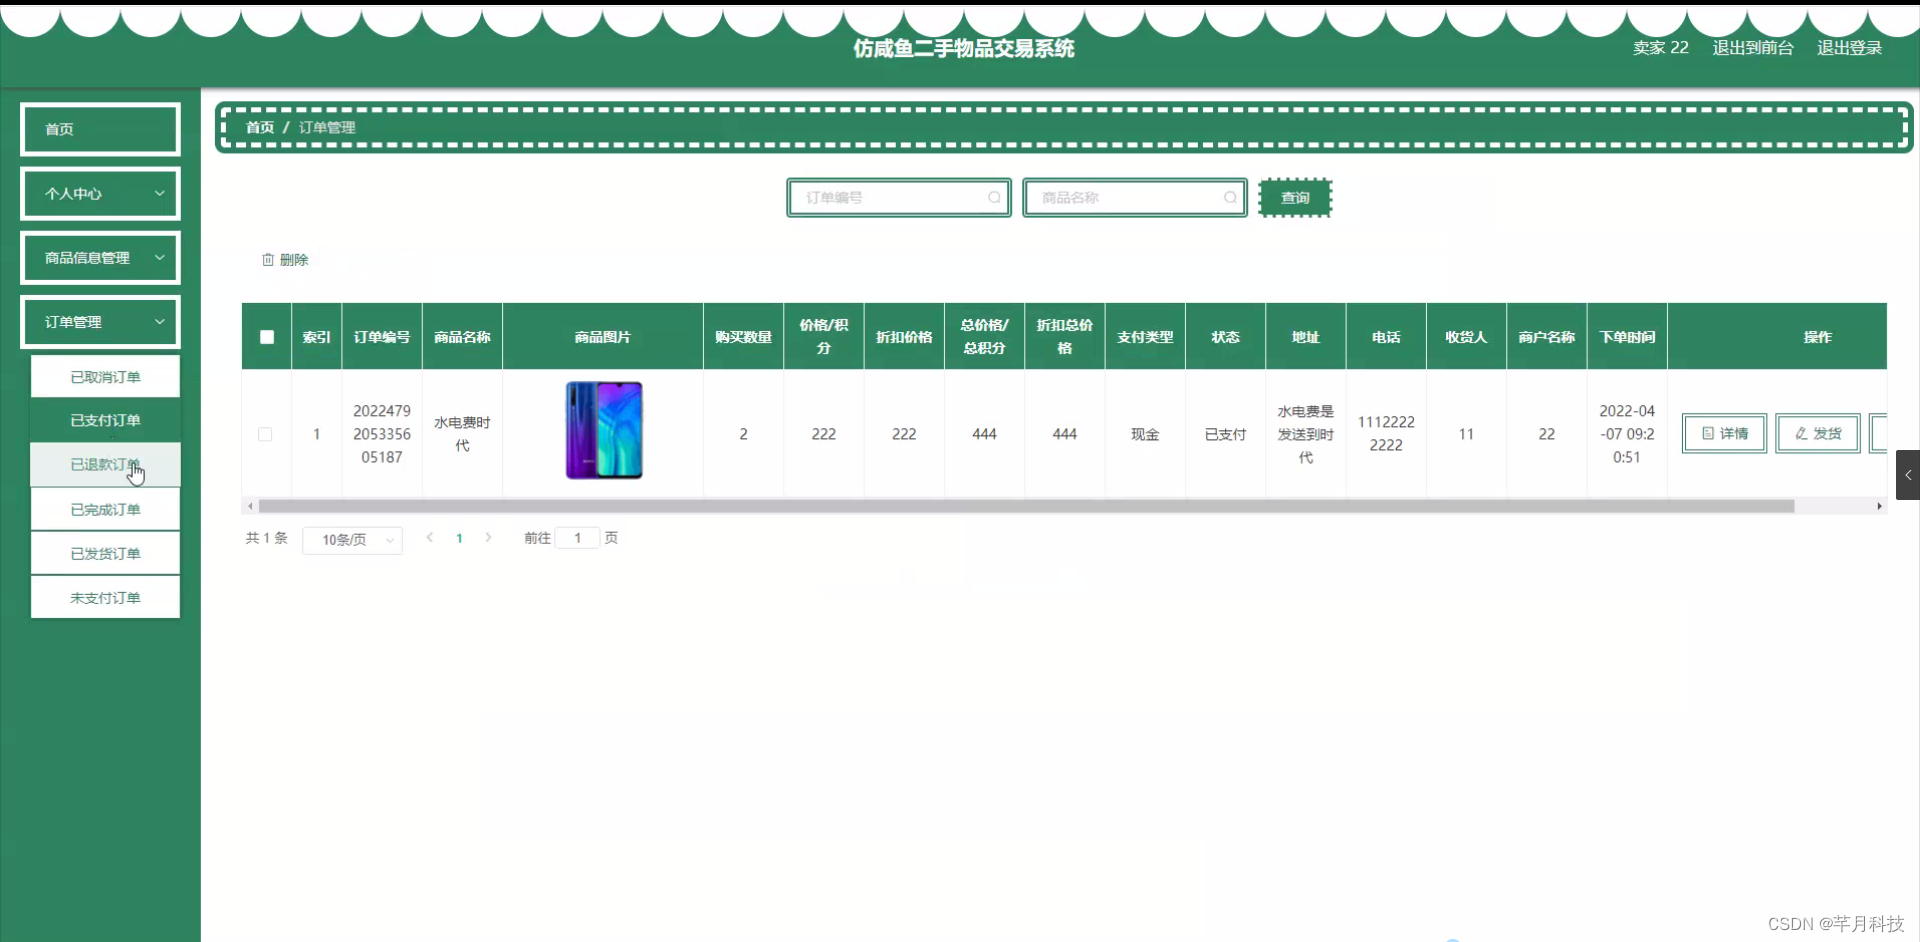Open the 10条/页 page size dropdown

(352, 539)
